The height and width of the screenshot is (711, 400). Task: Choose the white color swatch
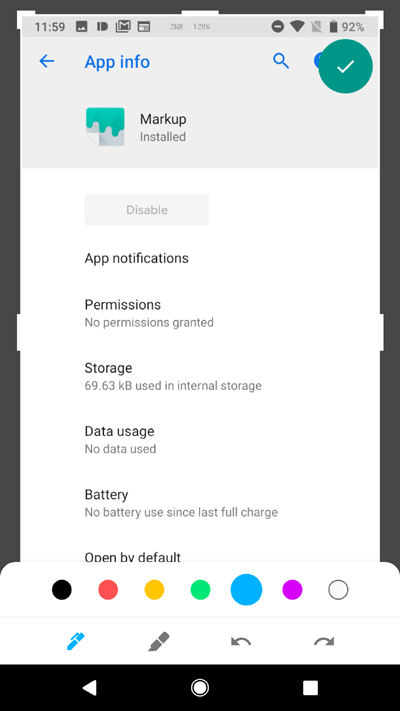pyautogui.click(x=338, y=590)
